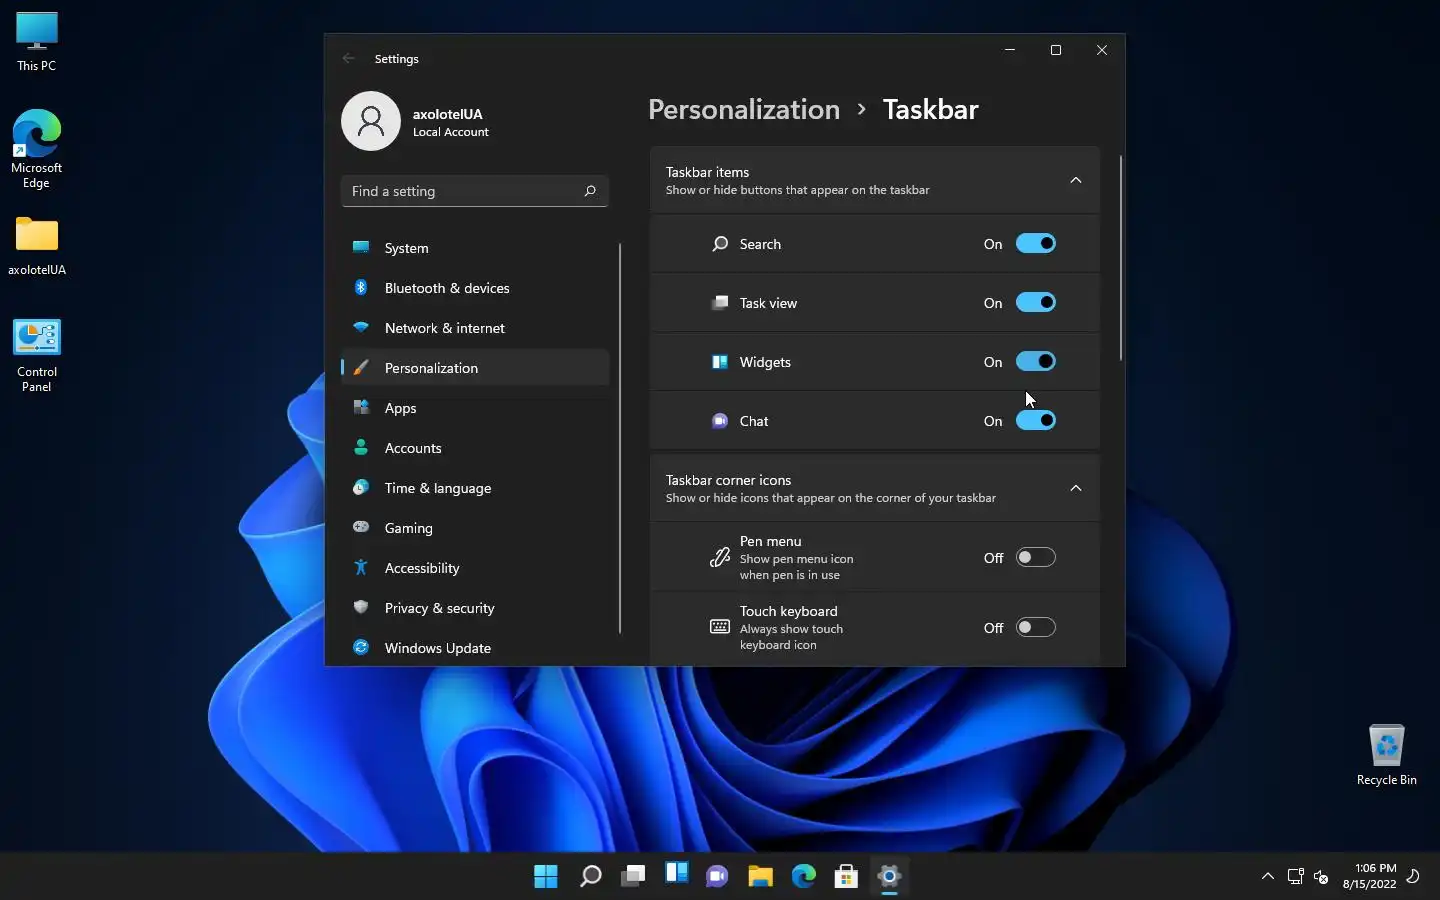The width and height of the screenshot is (1440, 900).
Task: Toggle the Search taskbar item switch
Action: point(1036,243)
